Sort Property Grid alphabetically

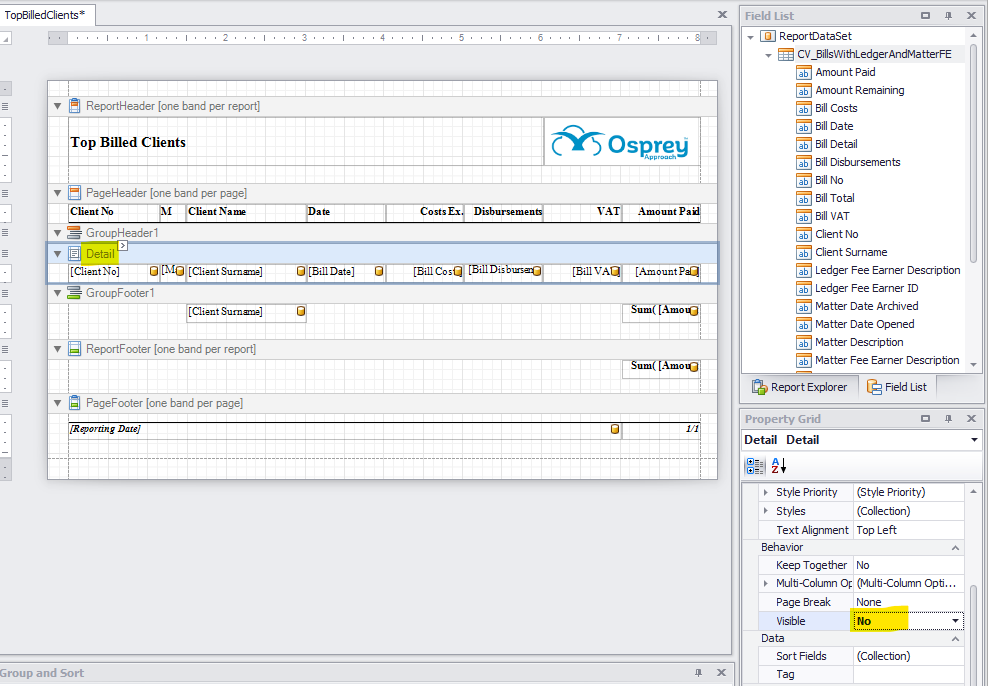[x=779, y=466]
